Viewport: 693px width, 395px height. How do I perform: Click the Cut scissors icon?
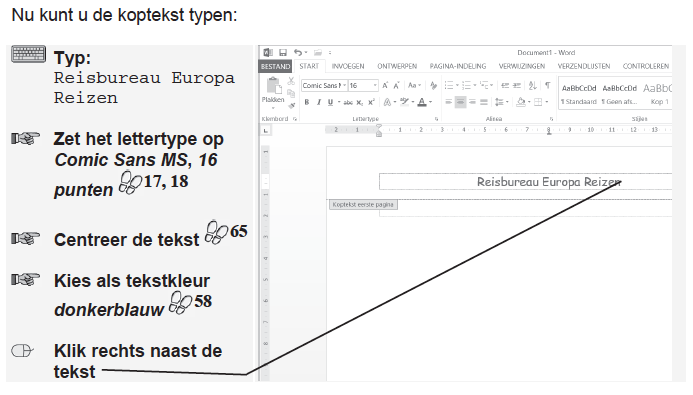[291, 81]
